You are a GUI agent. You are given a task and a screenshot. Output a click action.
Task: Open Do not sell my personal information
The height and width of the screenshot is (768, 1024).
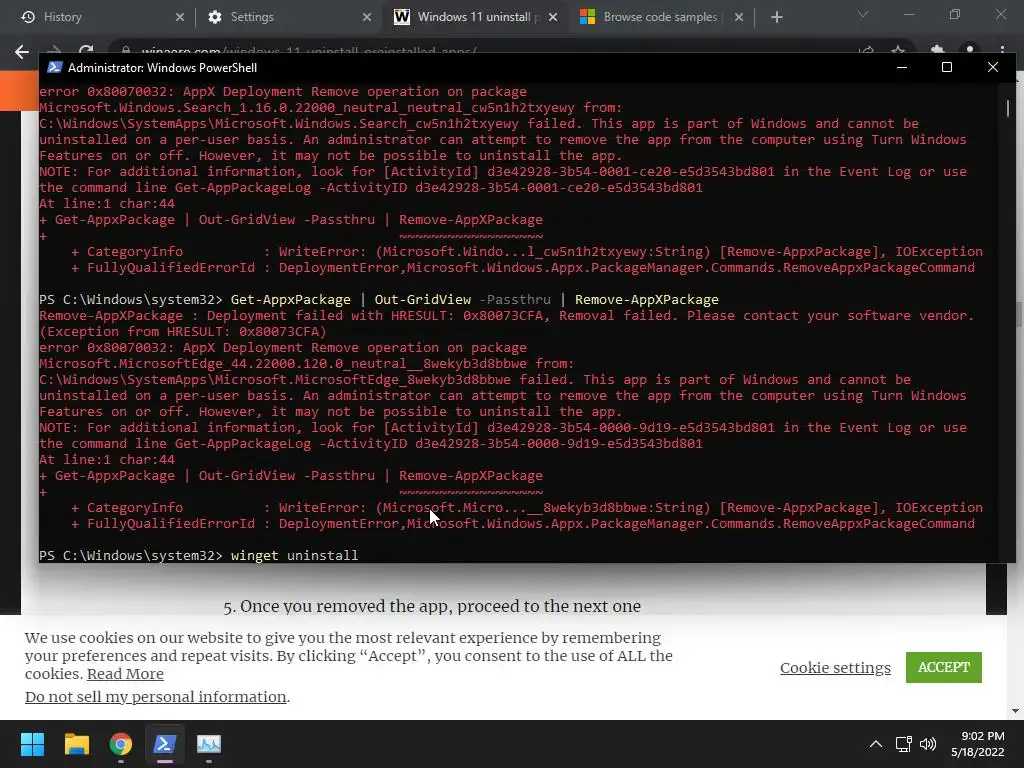tap(155, 697)
